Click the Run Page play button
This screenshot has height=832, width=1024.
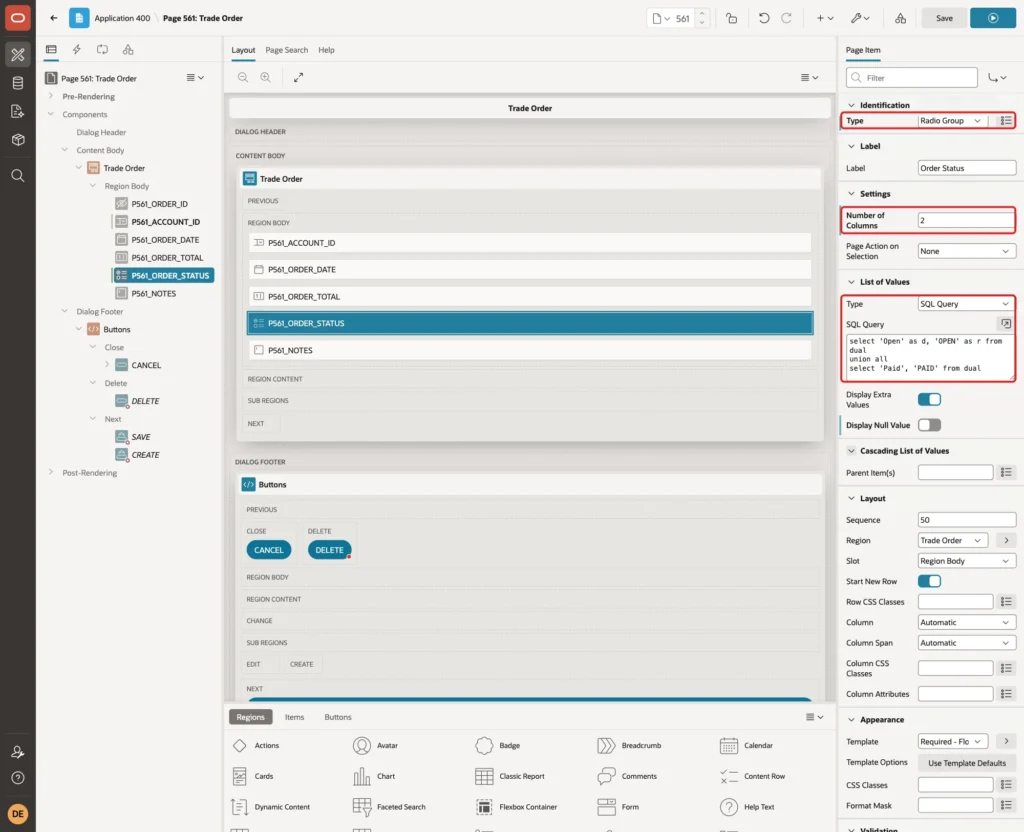[992, 18]
